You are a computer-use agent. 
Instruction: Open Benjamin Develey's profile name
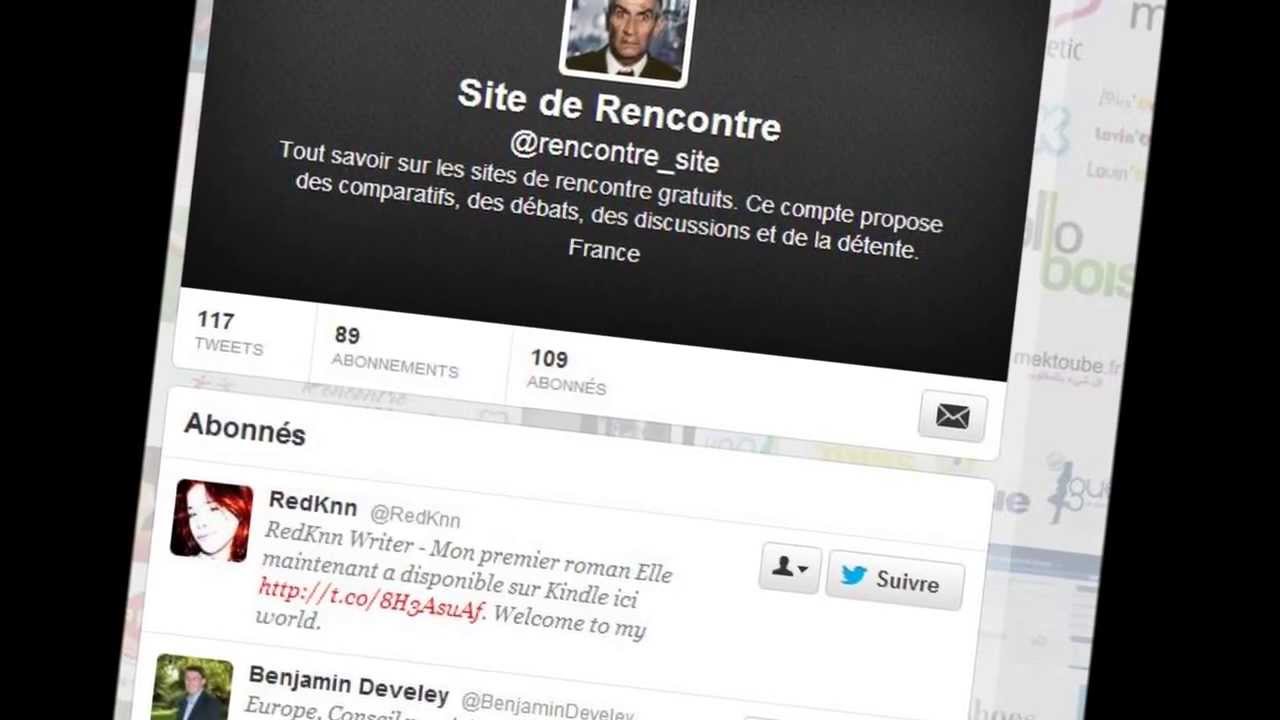click(x=348, y=684)
